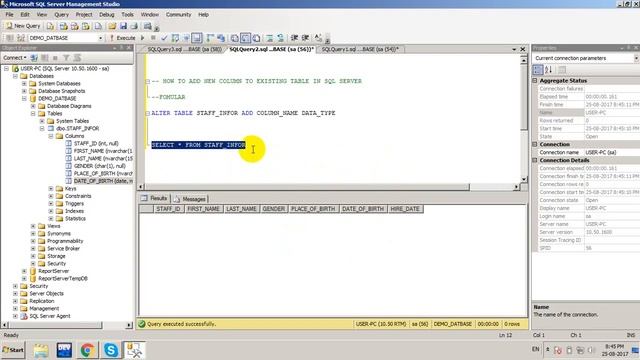Select the STAFF_ID column in tree
640x360 pixels.
96,144
